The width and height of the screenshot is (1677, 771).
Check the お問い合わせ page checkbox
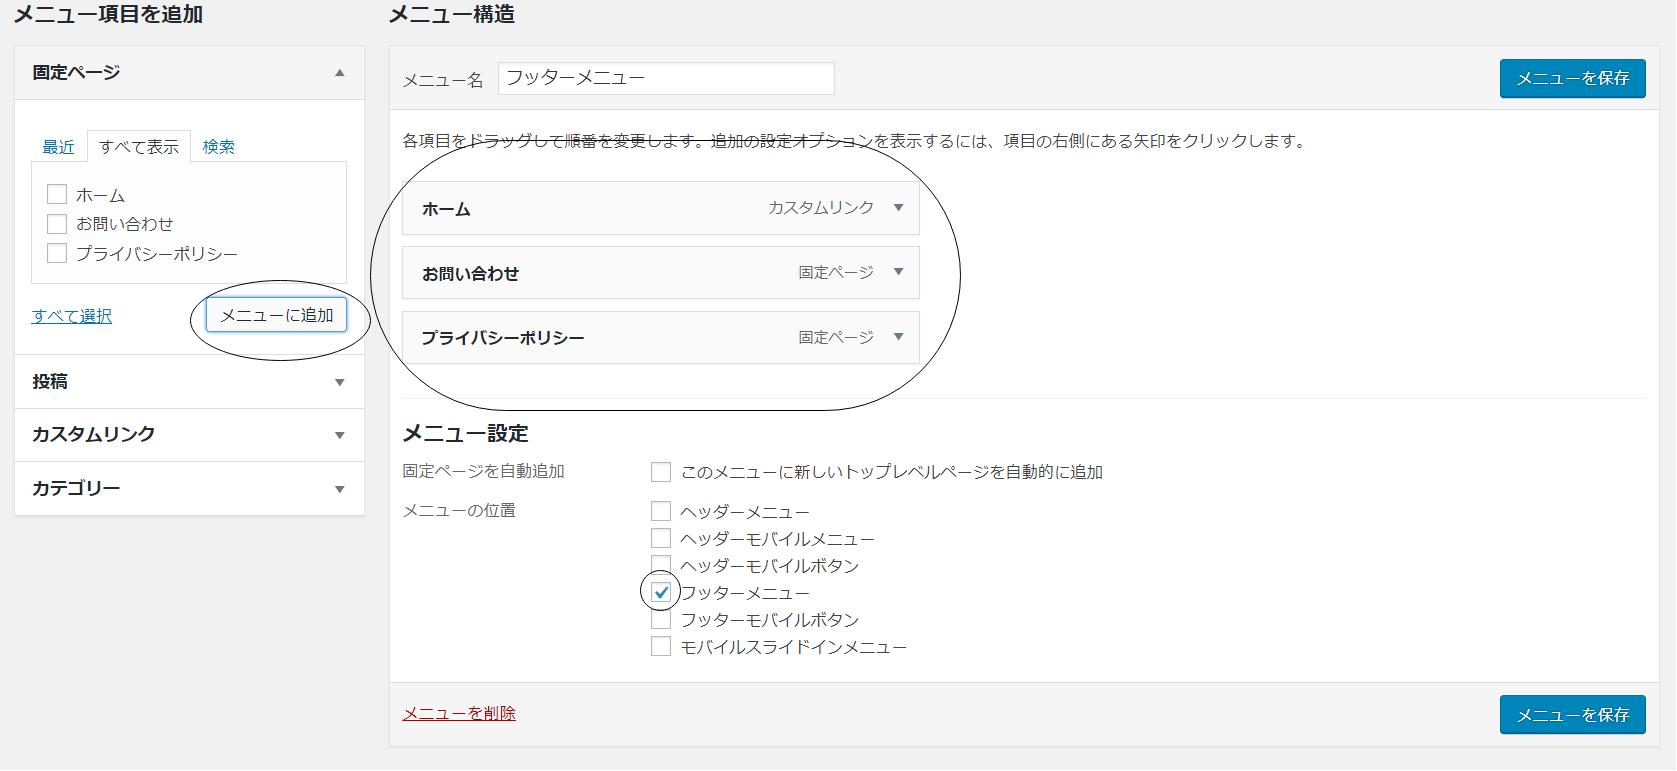coord(57,224)
